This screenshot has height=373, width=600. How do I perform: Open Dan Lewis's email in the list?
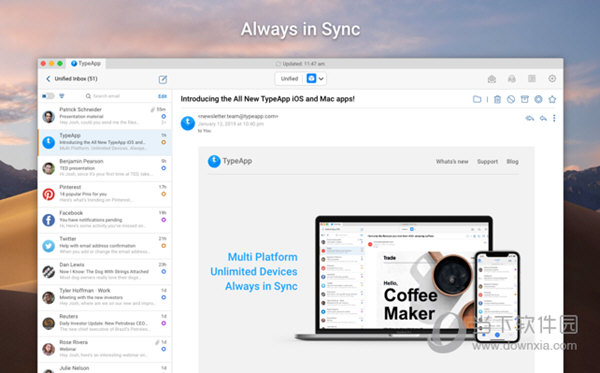coord(105,271)
